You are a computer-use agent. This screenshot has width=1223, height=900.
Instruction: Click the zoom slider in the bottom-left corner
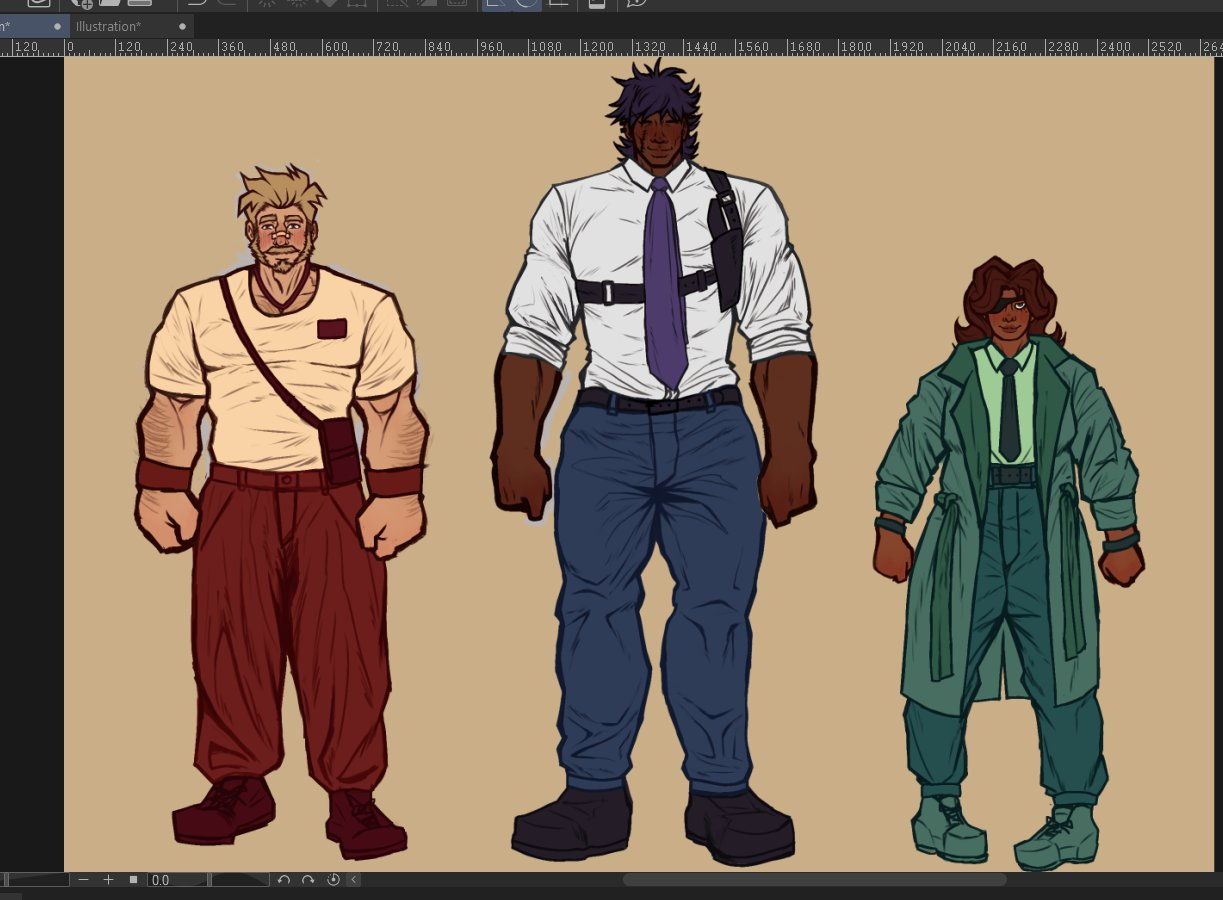(x=36, y=880)
